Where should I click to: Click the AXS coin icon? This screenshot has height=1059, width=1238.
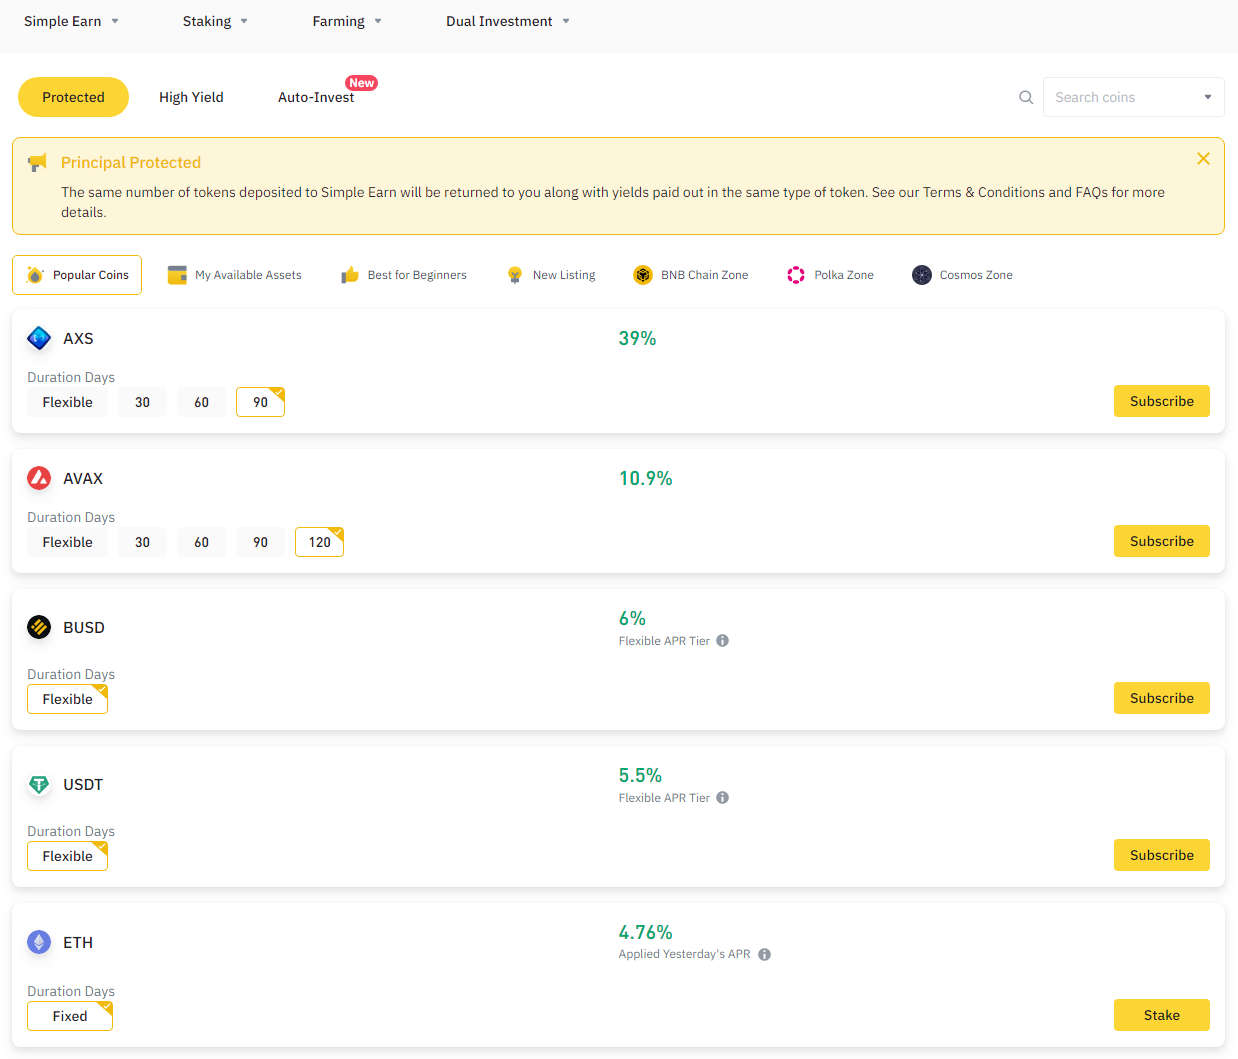[39, 338]
